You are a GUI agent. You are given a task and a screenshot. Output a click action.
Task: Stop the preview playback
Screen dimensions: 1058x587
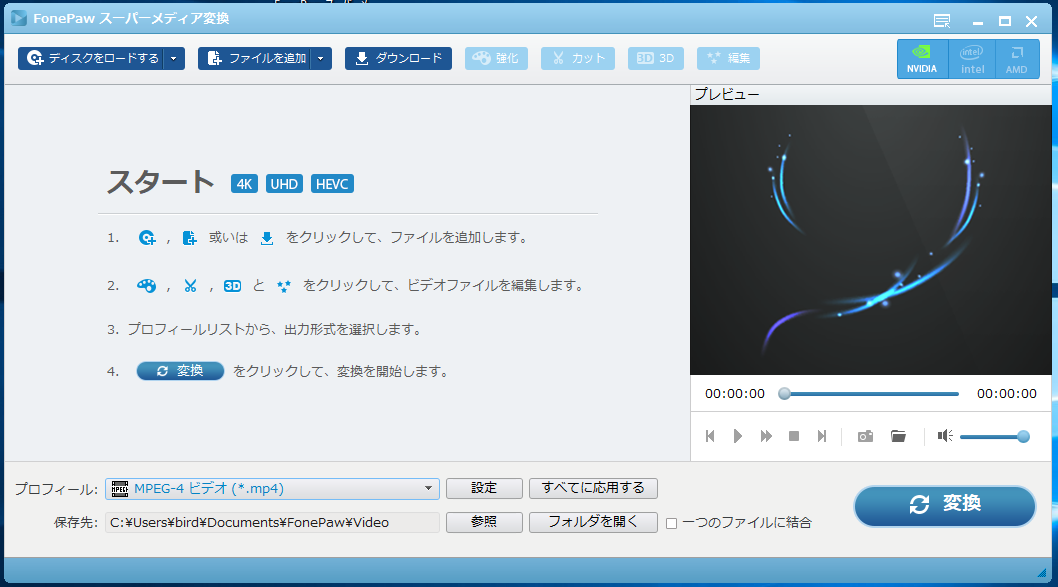794,437
